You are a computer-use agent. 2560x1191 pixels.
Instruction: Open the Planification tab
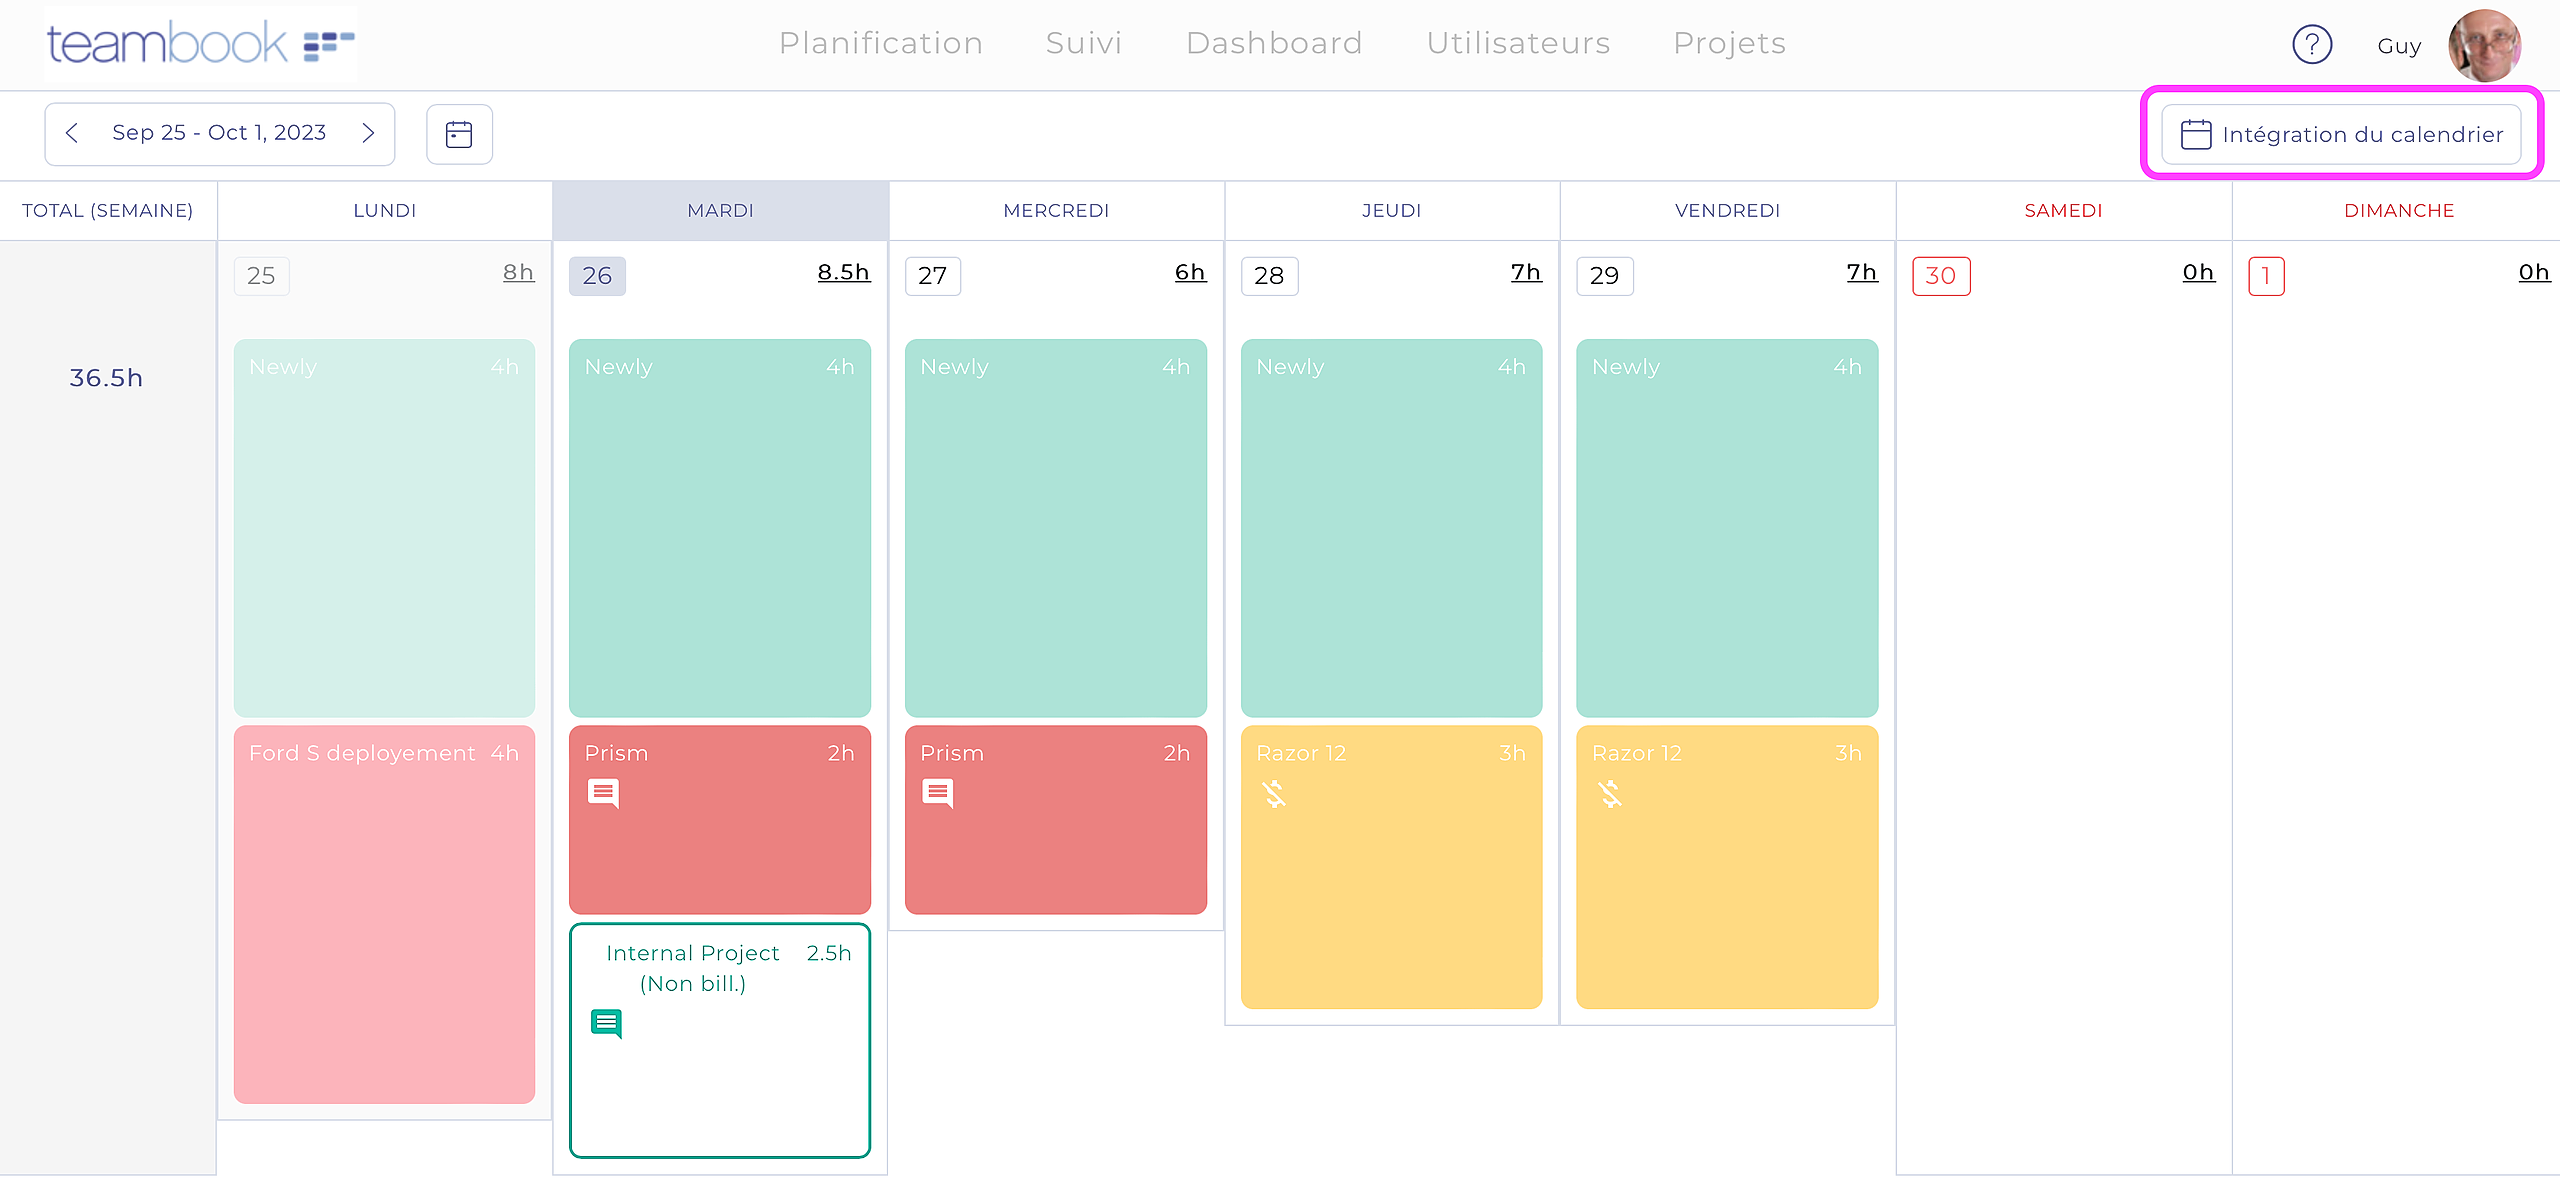coord(881,43)
